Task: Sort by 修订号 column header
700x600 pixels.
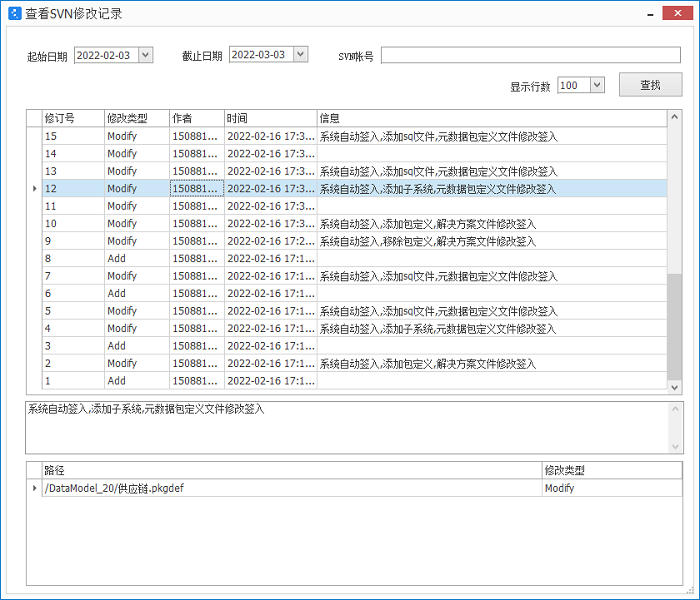Action: [72, 118]
